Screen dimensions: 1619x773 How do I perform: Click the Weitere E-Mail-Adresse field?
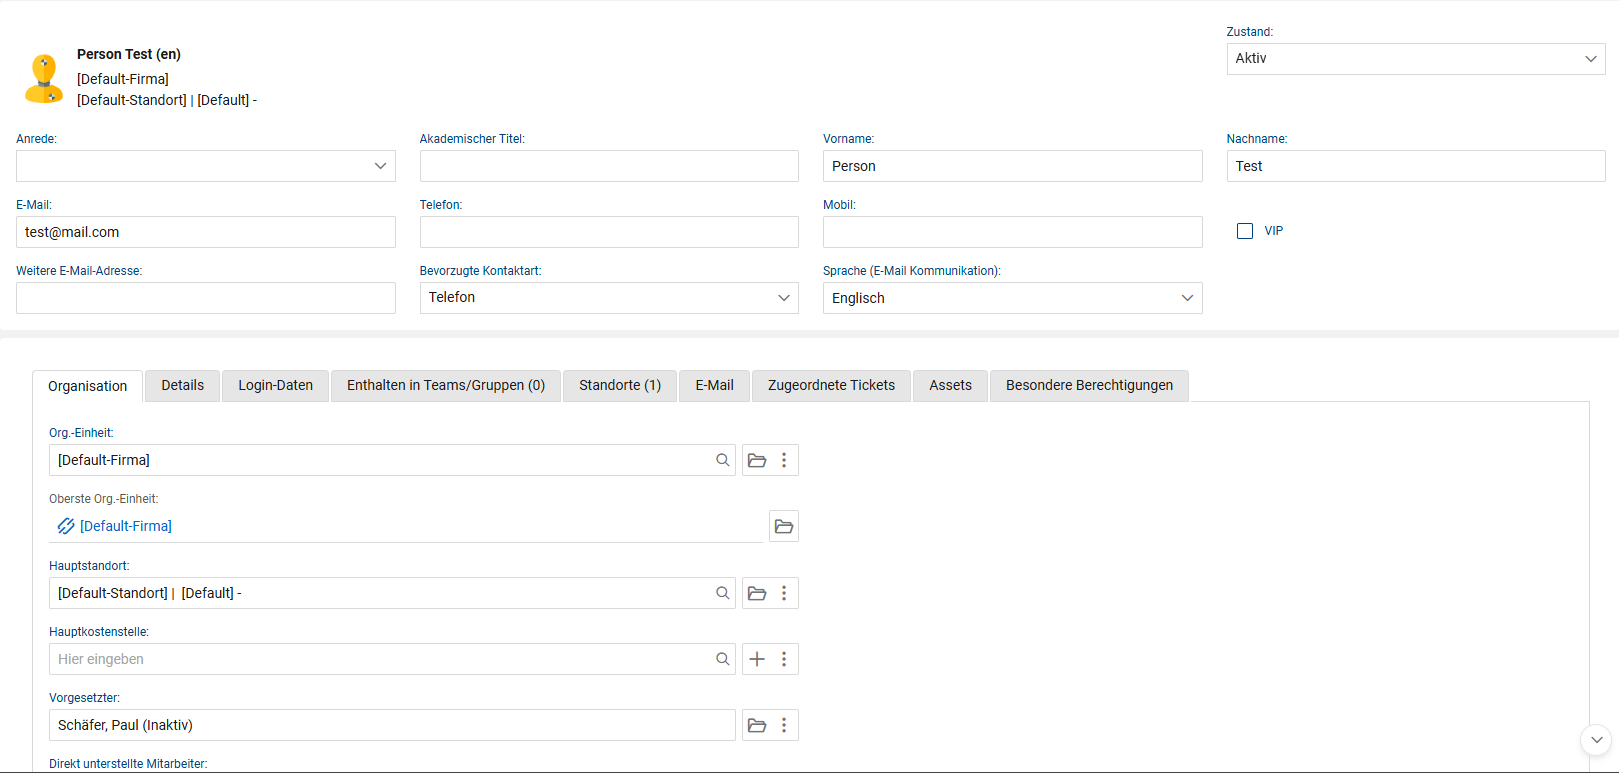(206, 298)
